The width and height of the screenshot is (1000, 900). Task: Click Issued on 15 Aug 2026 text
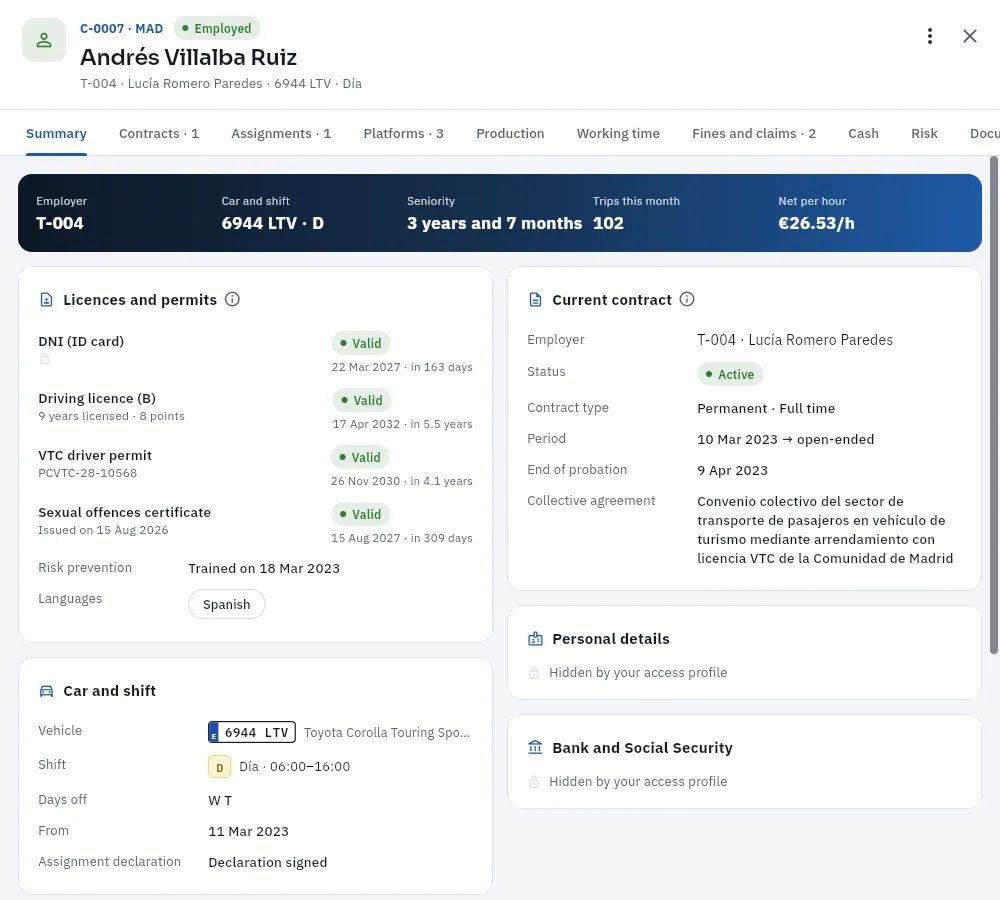pos(103,530)
